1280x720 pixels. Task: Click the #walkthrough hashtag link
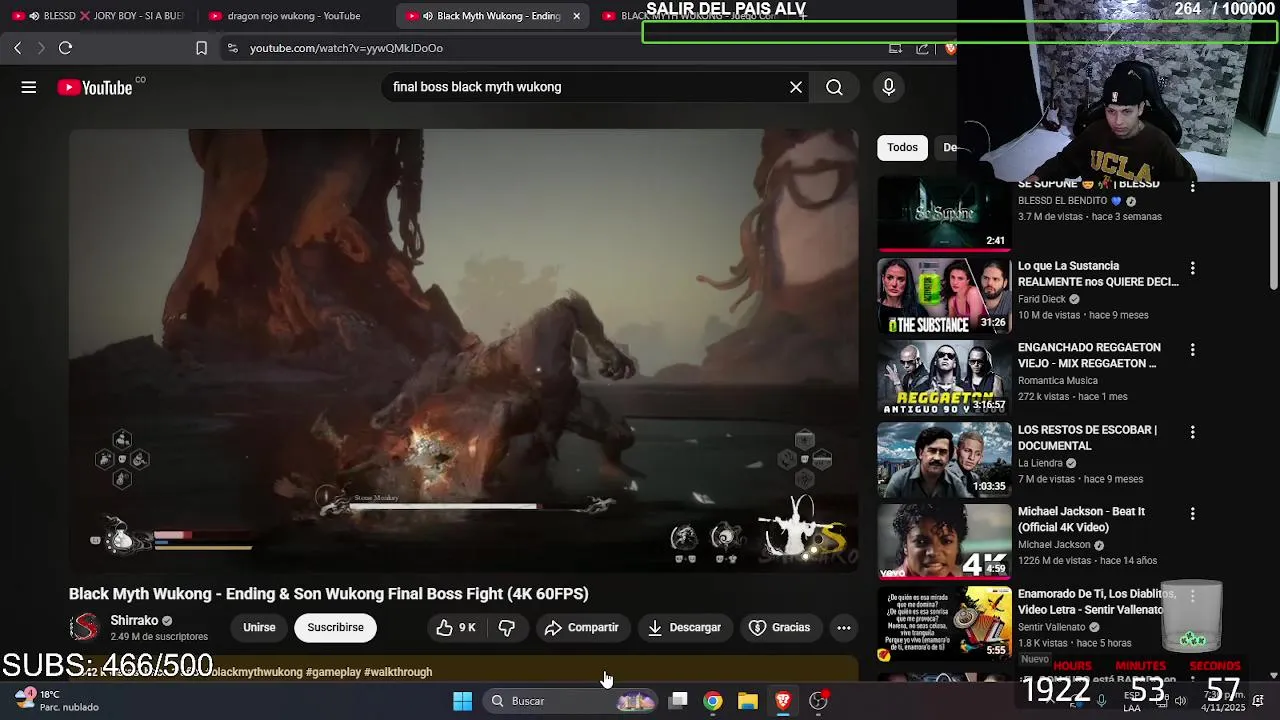click(x=398, y=672)
